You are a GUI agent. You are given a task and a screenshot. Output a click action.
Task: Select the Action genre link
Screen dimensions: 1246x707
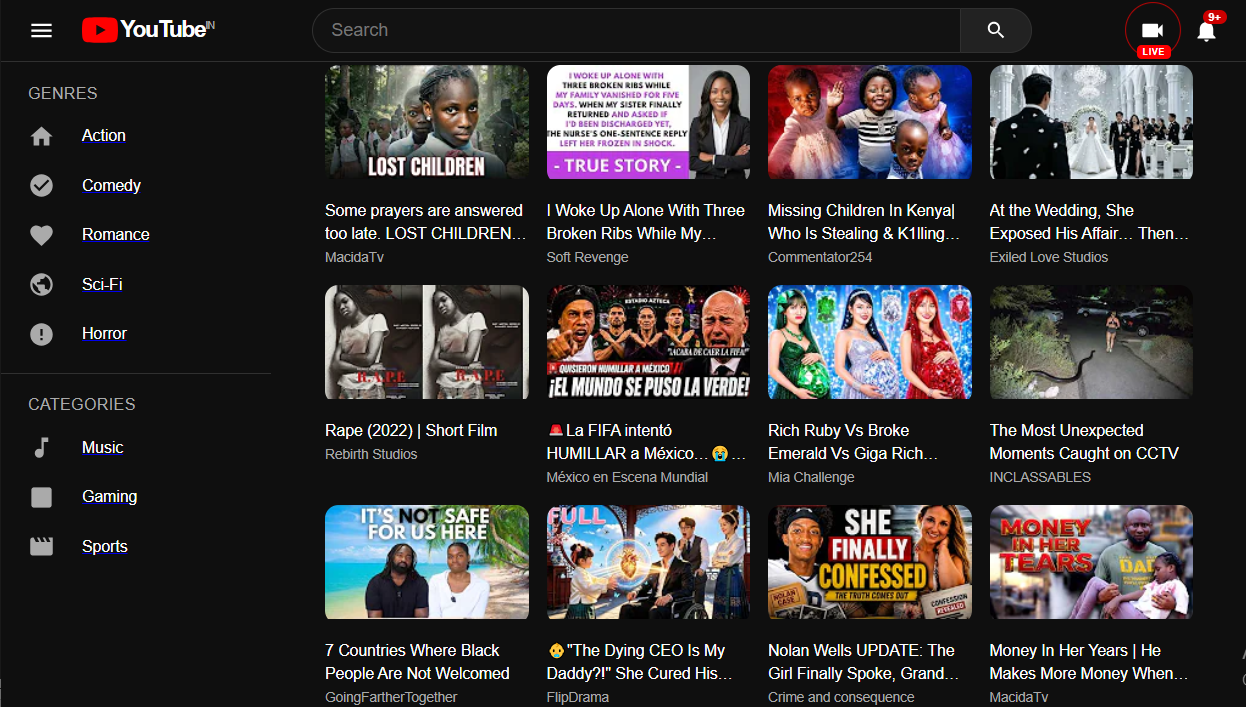104,135
